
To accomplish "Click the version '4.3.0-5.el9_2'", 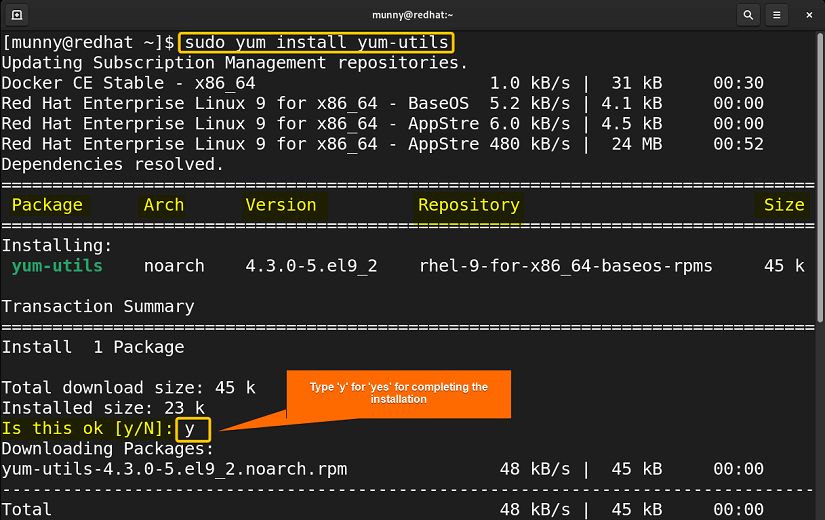I will pyautogui.click(x=311, y=266).
